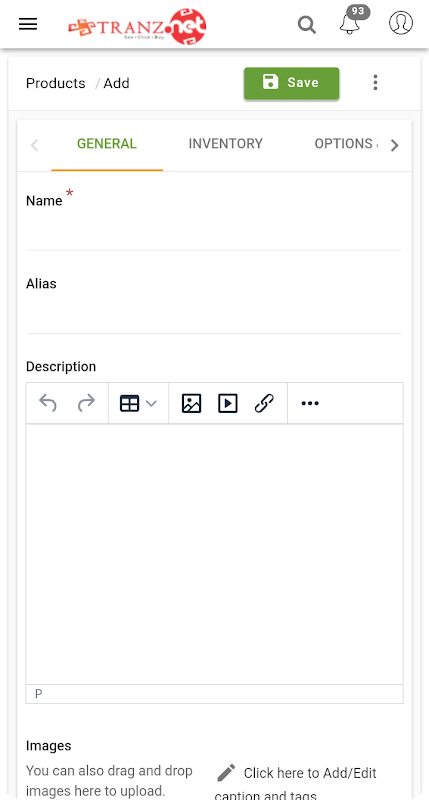Insert link using chain icon
The height and width of the screenshot is (800, 429).
coord(264,403)
